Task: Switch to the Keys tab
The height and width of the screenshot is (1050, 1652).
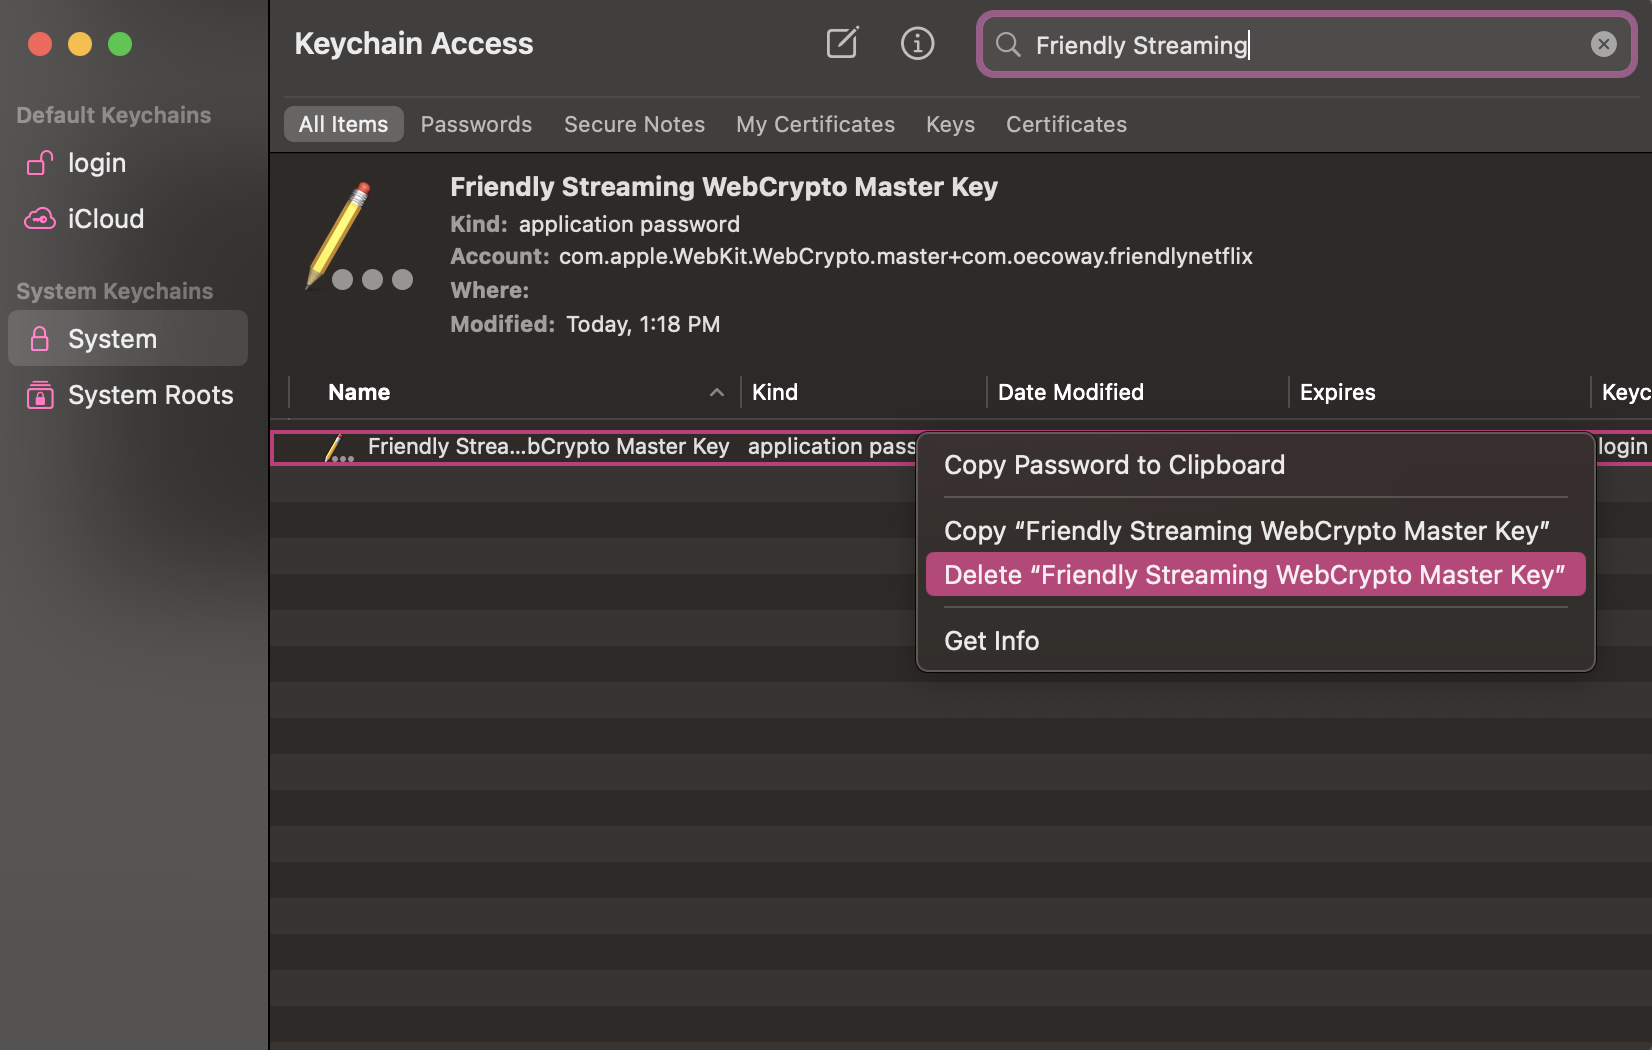Action: tap(950, 124)
